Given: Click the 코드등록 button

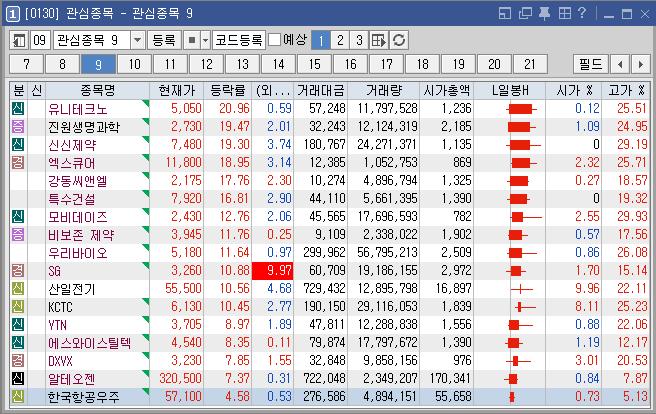Looking at the screenshot, I should pyautogui.click(x=238, y=41).
